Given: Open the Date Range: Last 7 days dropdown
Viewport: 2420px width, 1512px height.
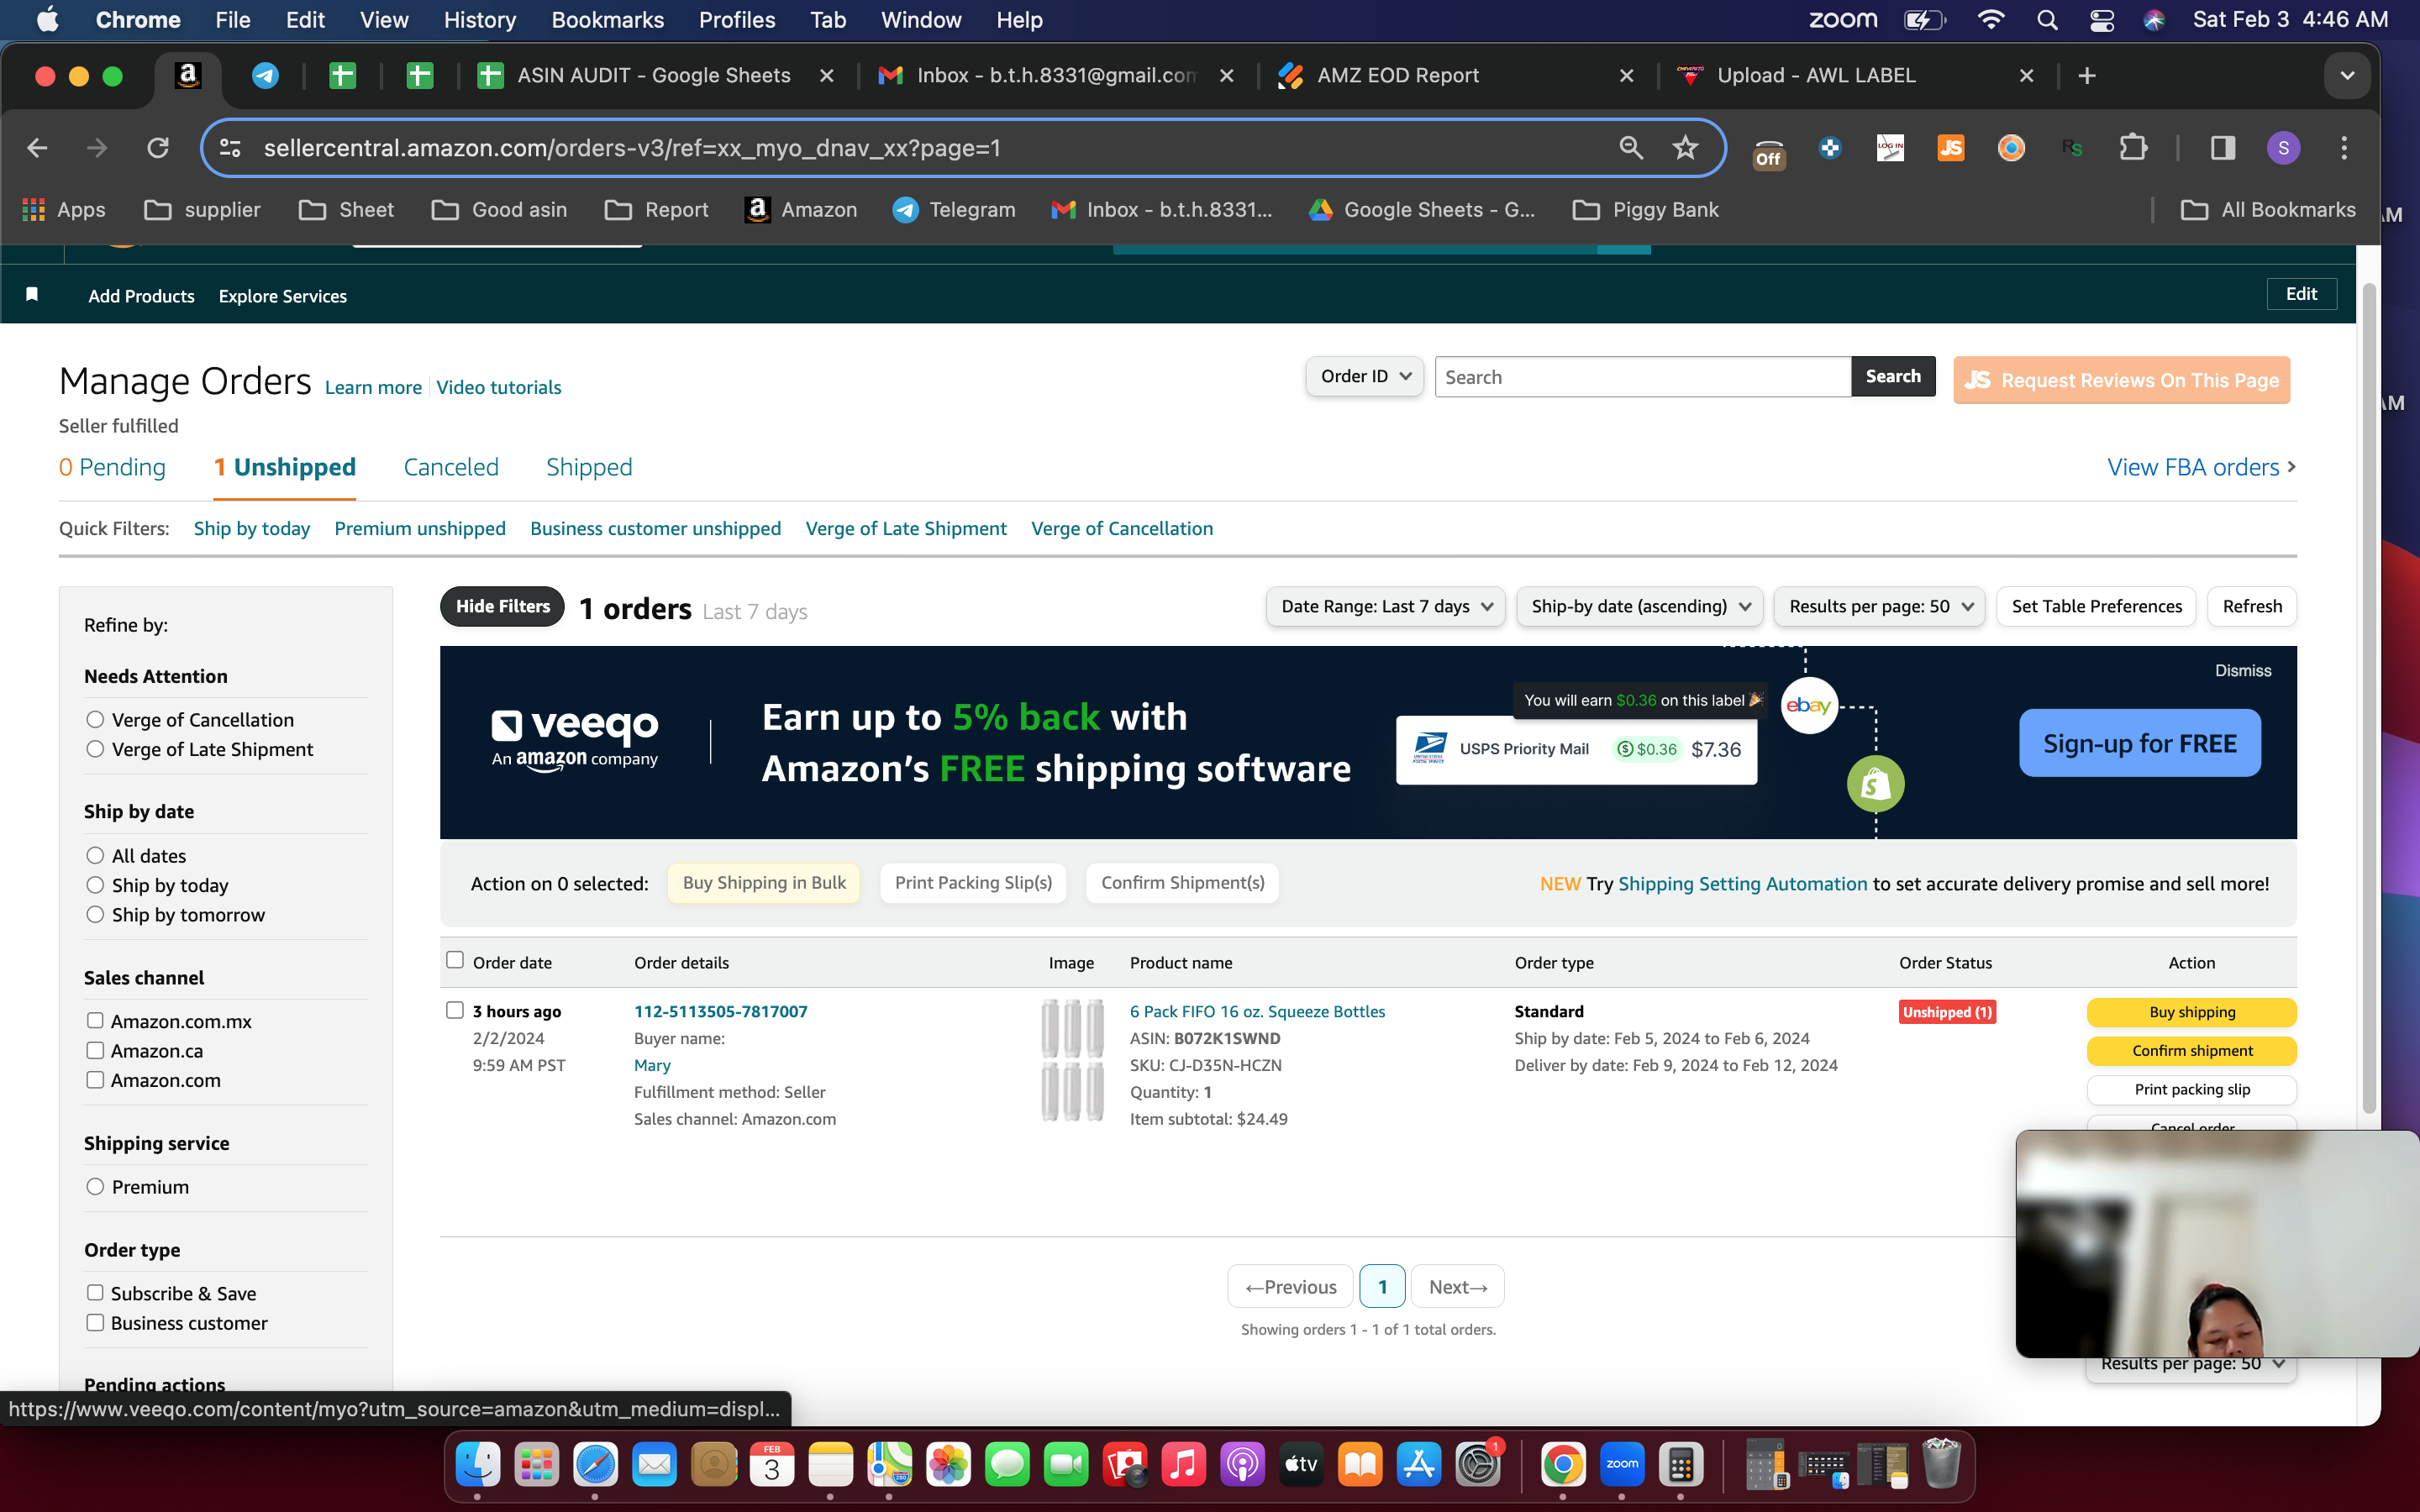Looking at the screenshot, I should coord(1385,606).
